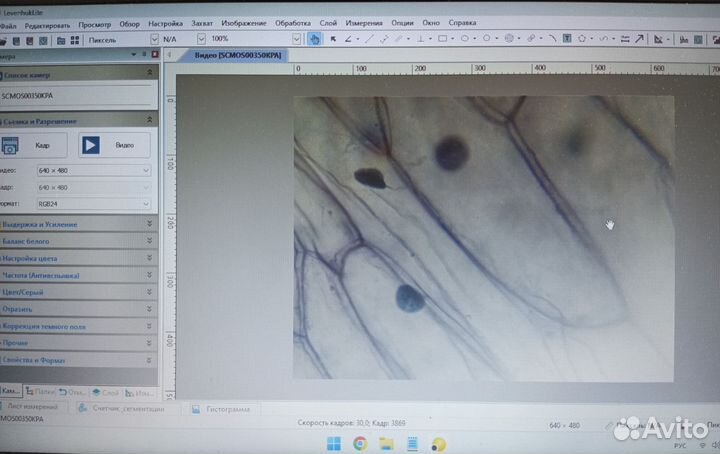Click the Windows Start button
Image resolution: width=720 pixels, height=454 pixels.
[334, 442]
